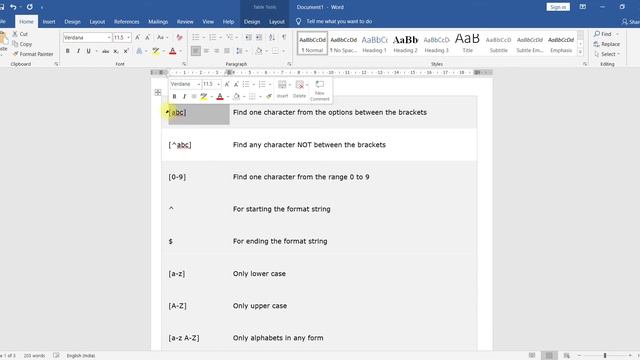Image resolution: width=640 pixels, height=360 pixels.
Task: Click Insert icon in the mini toolbar
Action: click(x=282, y=89)
